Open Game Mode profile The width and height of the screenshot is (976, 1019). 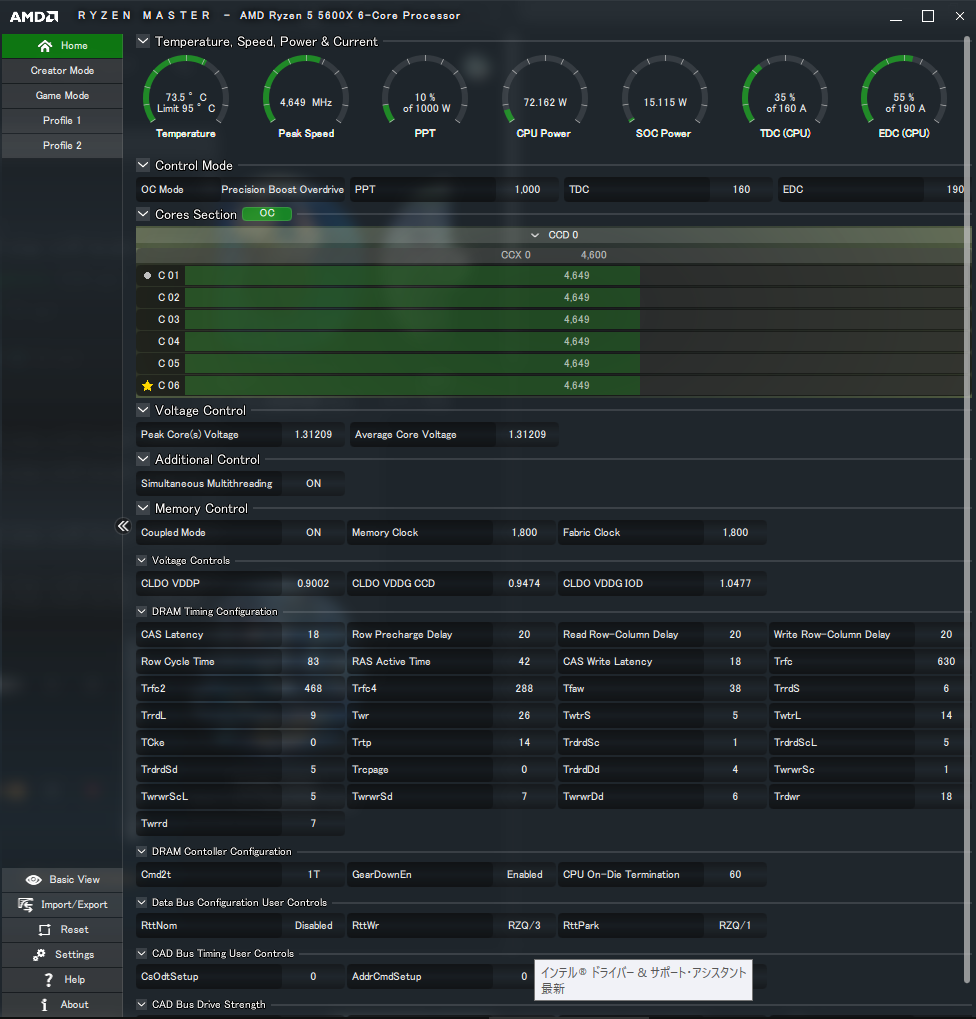click(62, 96)
